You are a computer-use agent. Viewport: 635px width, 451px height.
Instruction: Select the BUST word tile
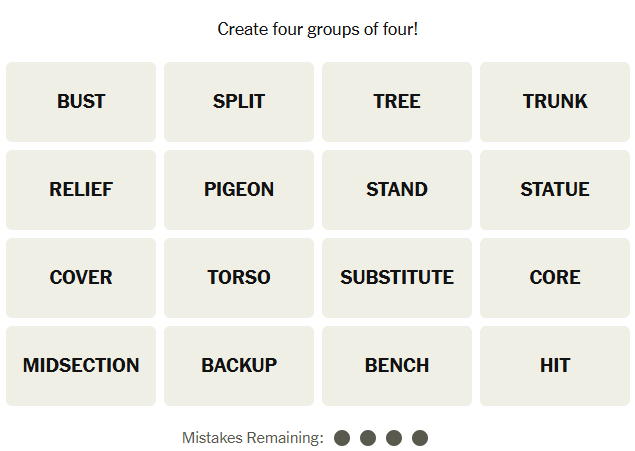[81, 102]
